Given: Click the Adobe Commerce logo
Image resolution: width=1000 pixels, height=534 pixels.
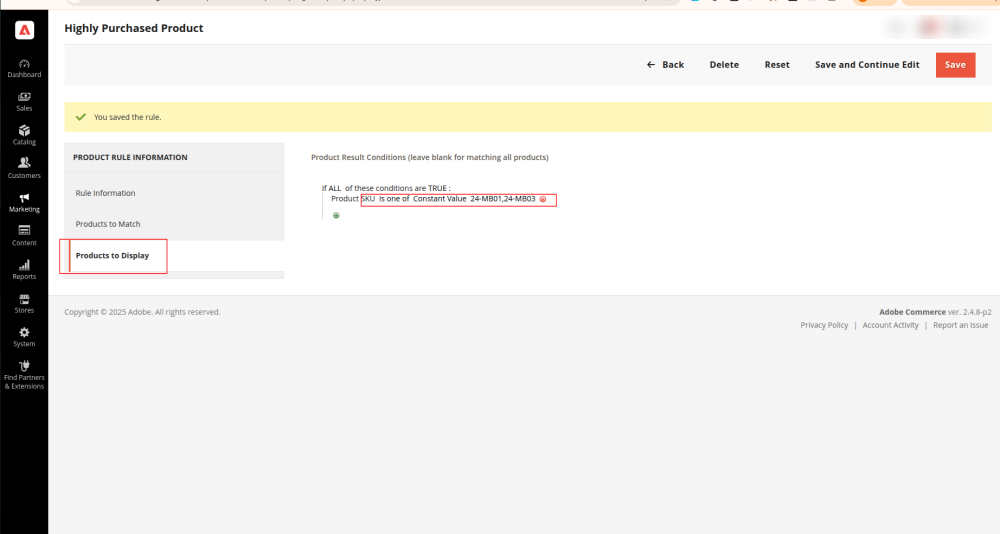Looking at the screenshot, I should 24,31.
